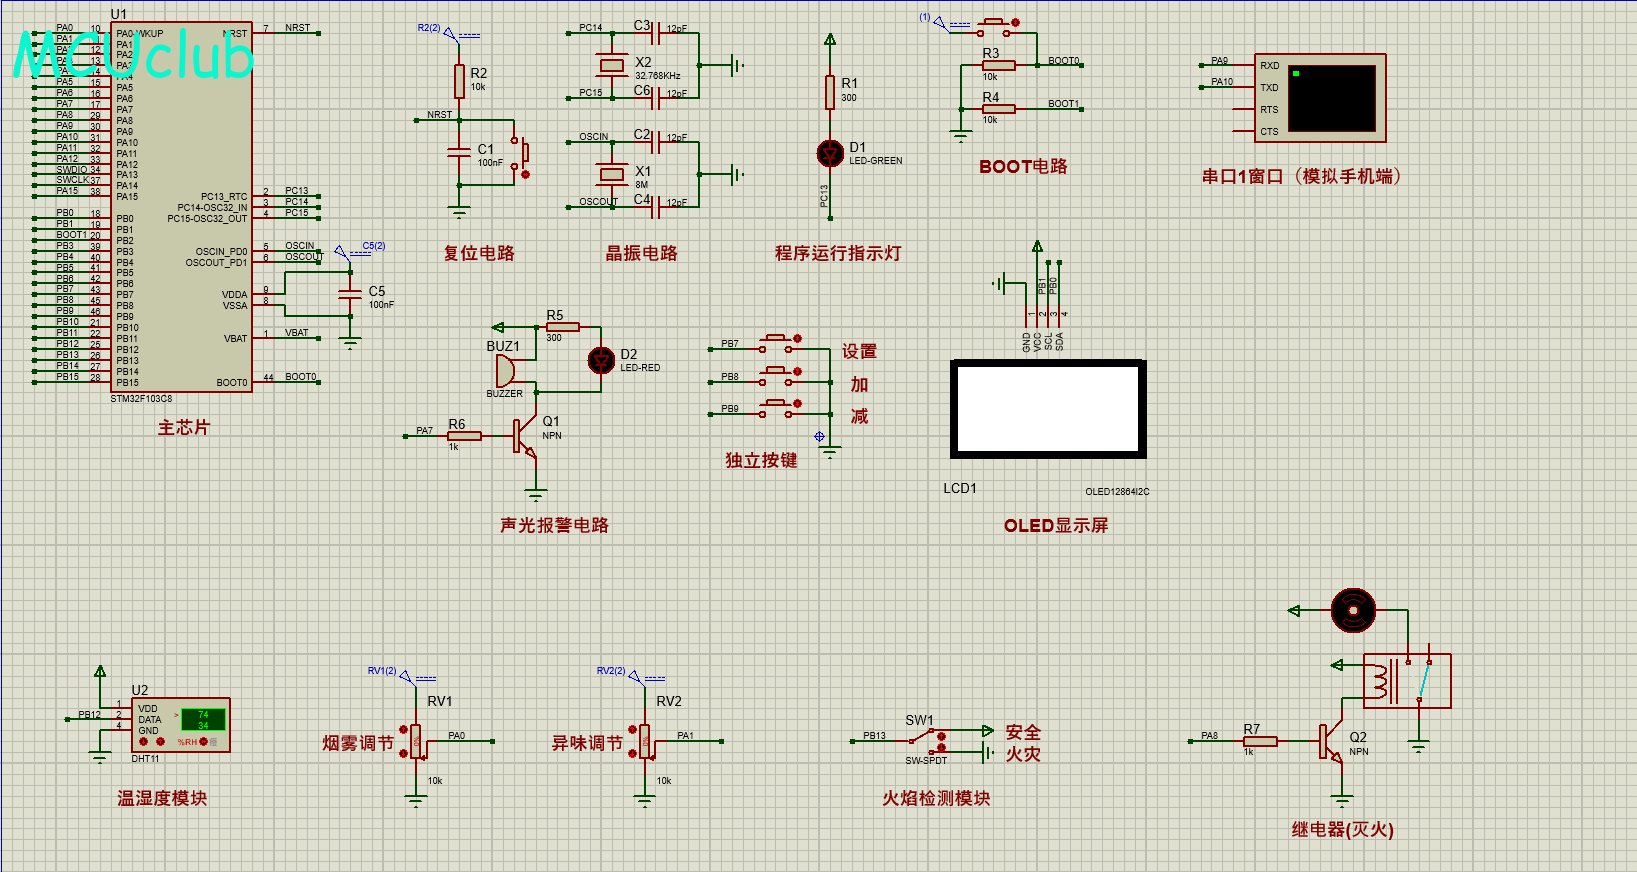Click the 烟雾调节 label

tap(357, 743)
